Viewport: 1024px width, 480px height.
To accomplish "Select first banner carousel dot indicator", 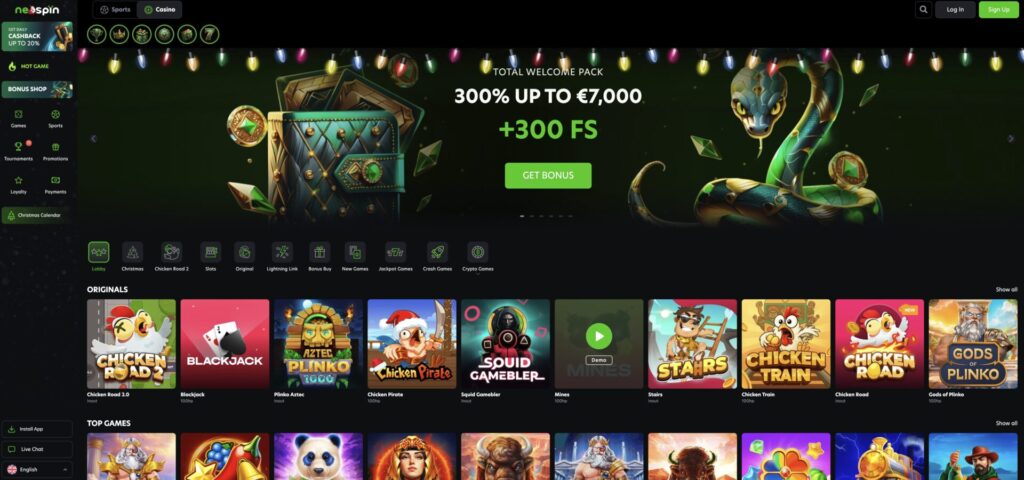I will coord(522,216).
